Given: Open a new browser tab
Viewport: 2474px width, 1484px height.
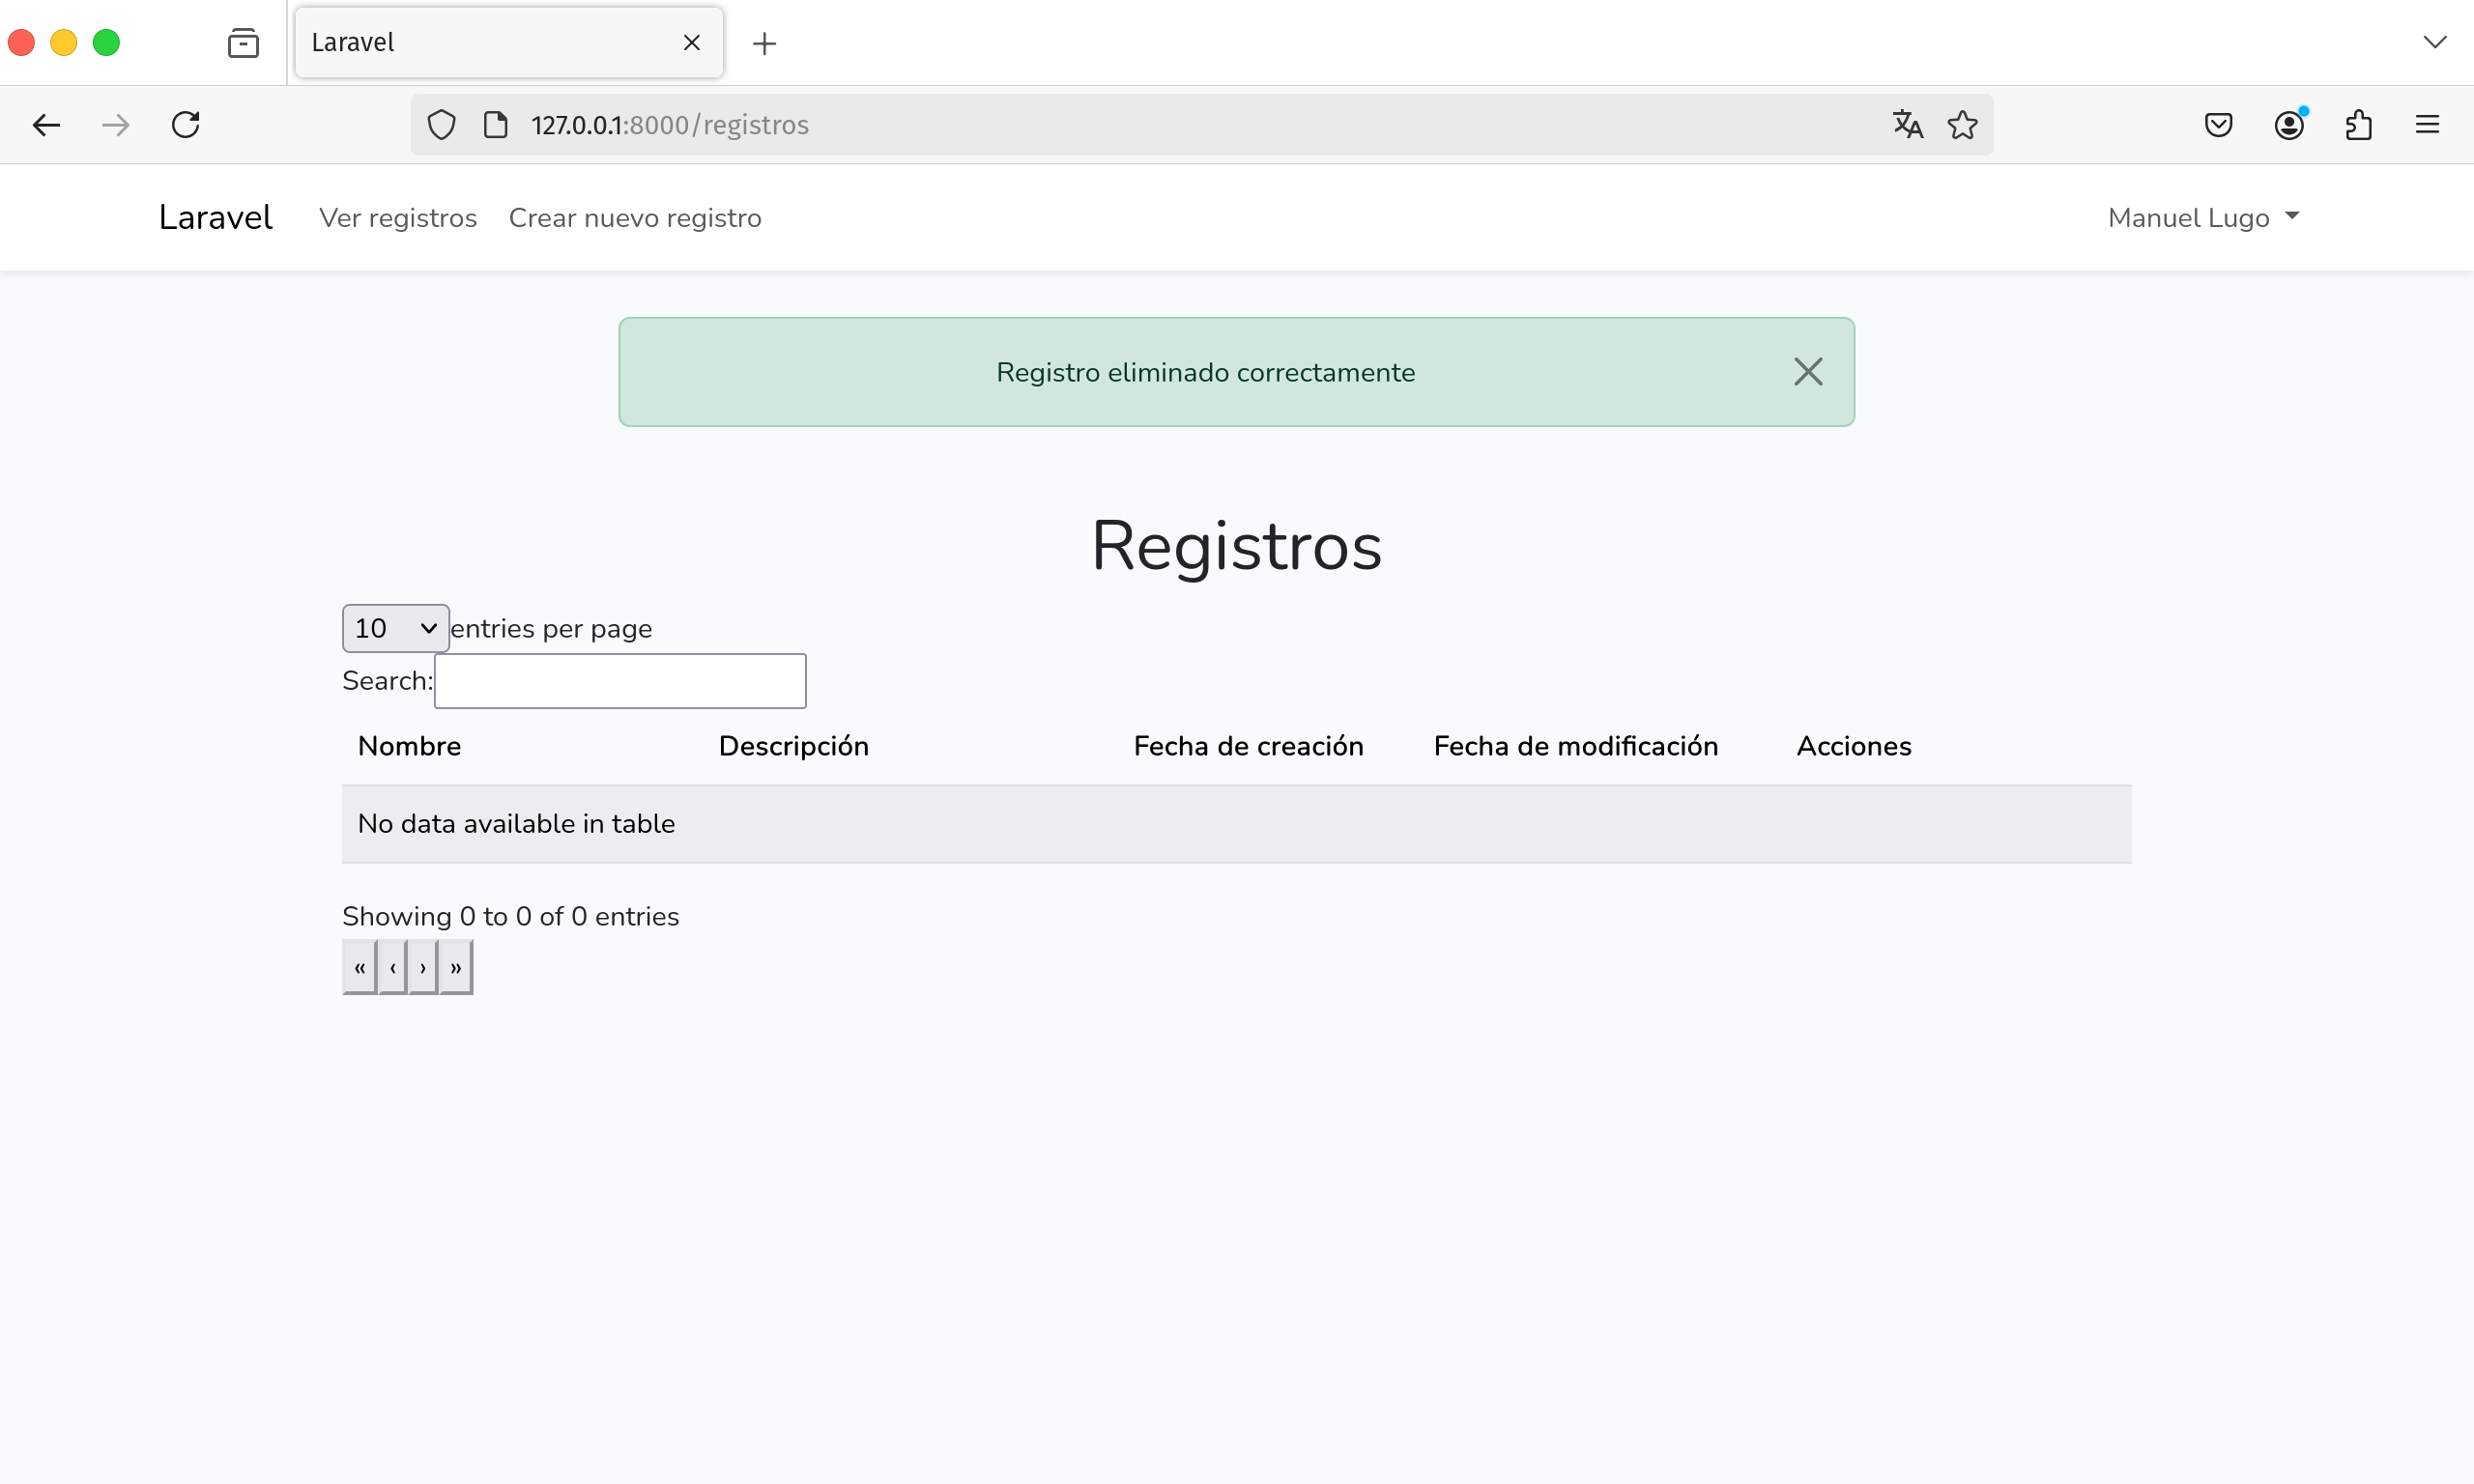Looking at the screenshot, I should click(764, 43).
